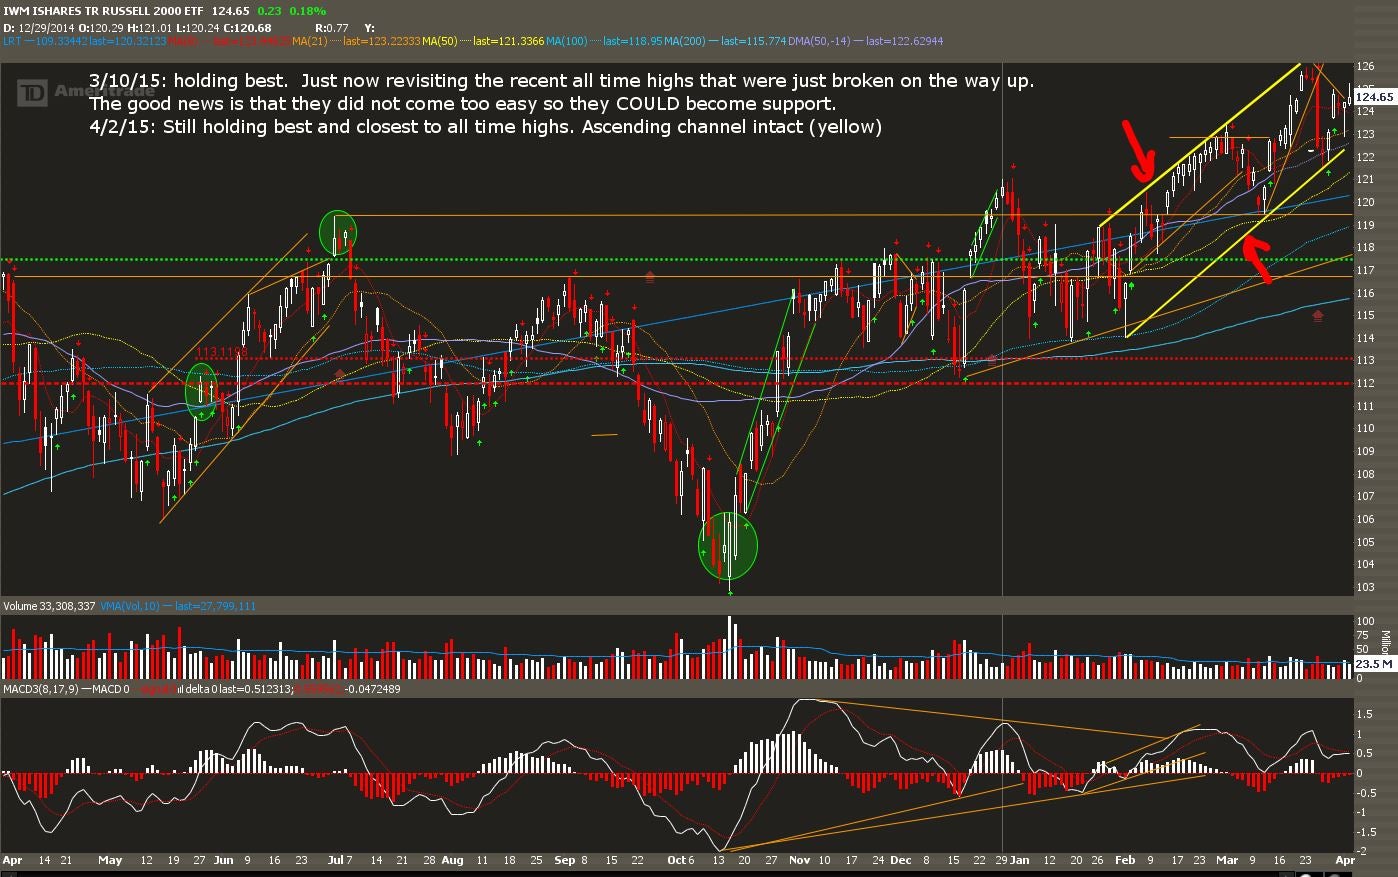Click the Aug label on time axis
The image size is (1398, 877).
click(453, 860)
